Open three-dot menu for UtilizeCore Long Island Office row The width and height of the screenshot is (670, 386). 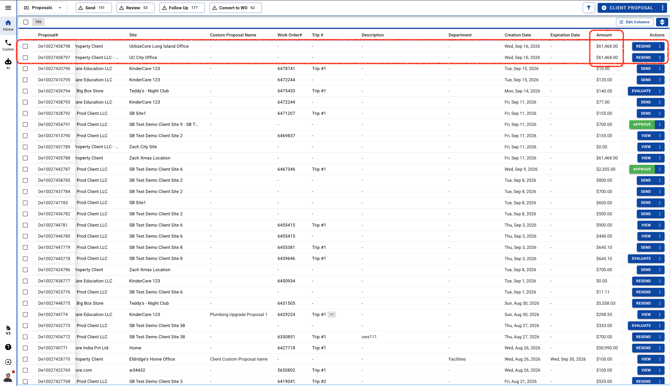[x=660, y=46]
